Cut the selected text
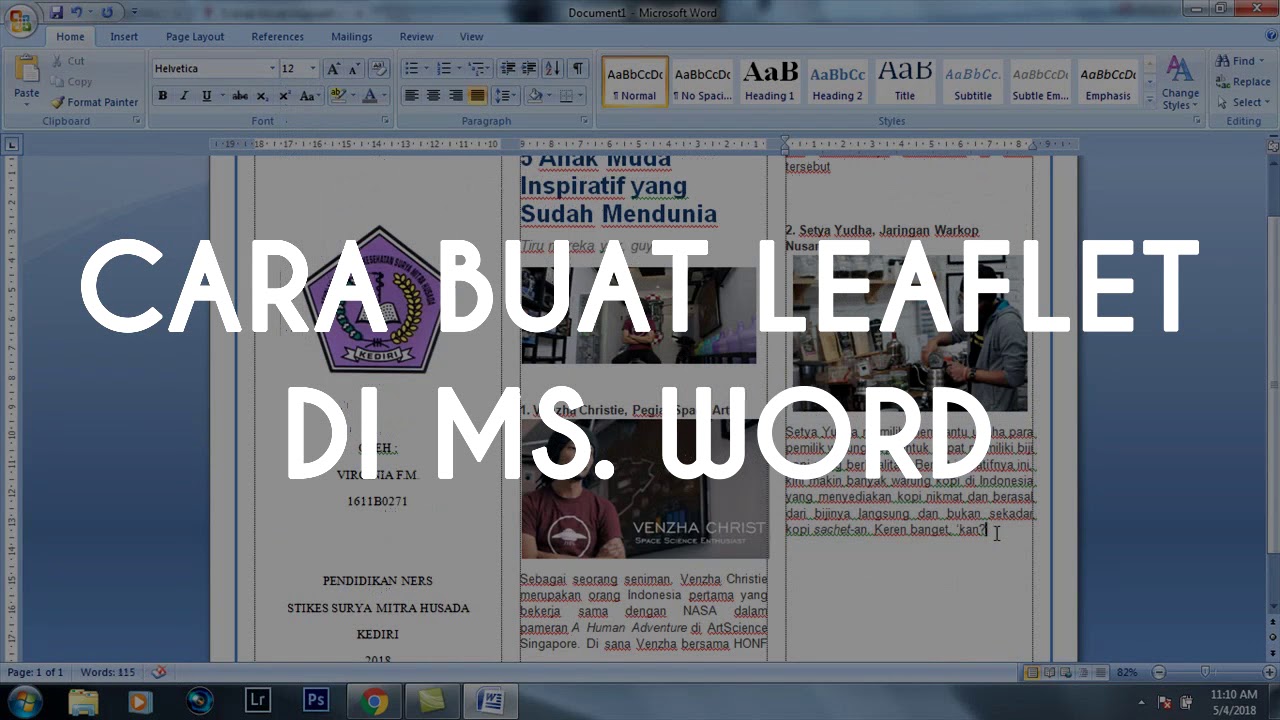Viewport: 1280px width, 720px height. coord(68,61)
